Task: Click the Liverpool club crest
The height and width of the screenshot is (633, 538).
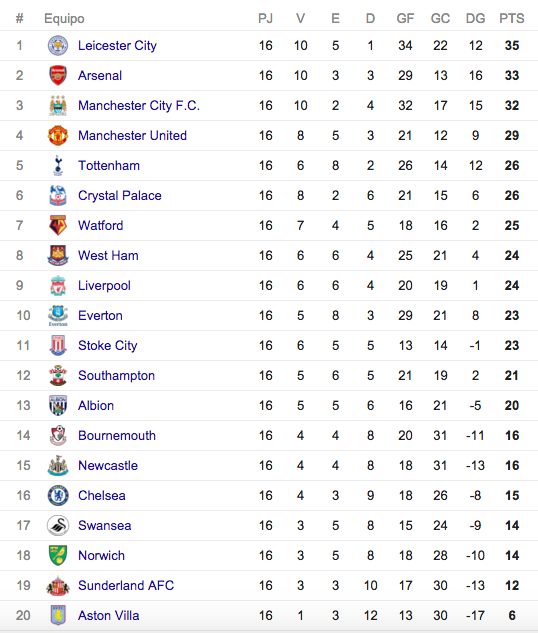Action: pyautogui.click(x=58, y=286)
